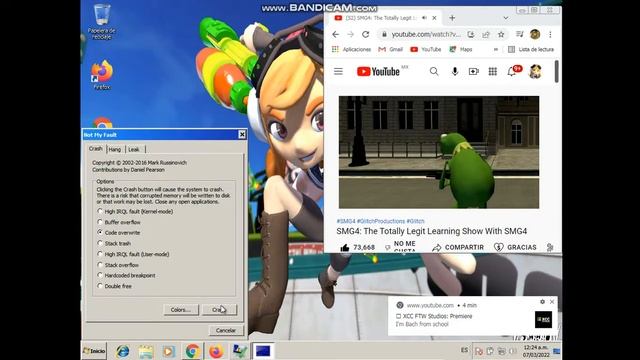The height and width of the screenshot is (360, 640).
Task: Open Chrome tab search dropdown arrow
Action: point(506,18)
